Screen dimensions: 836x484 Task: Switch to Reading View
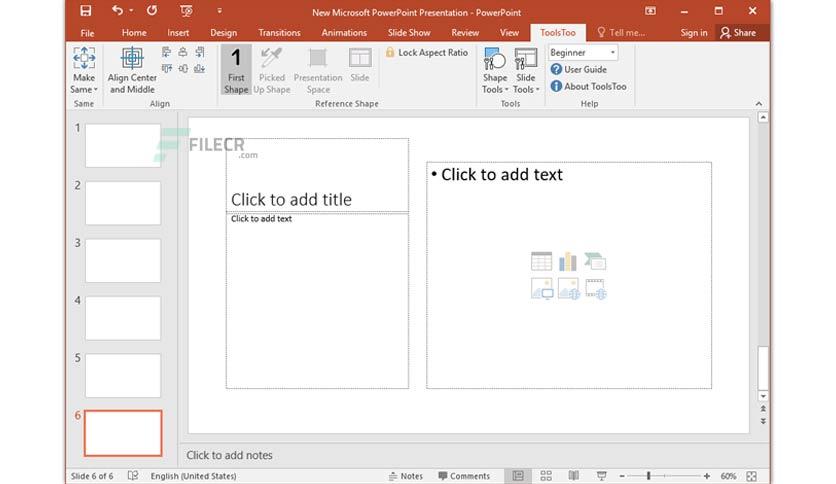[x=574, y=475]
